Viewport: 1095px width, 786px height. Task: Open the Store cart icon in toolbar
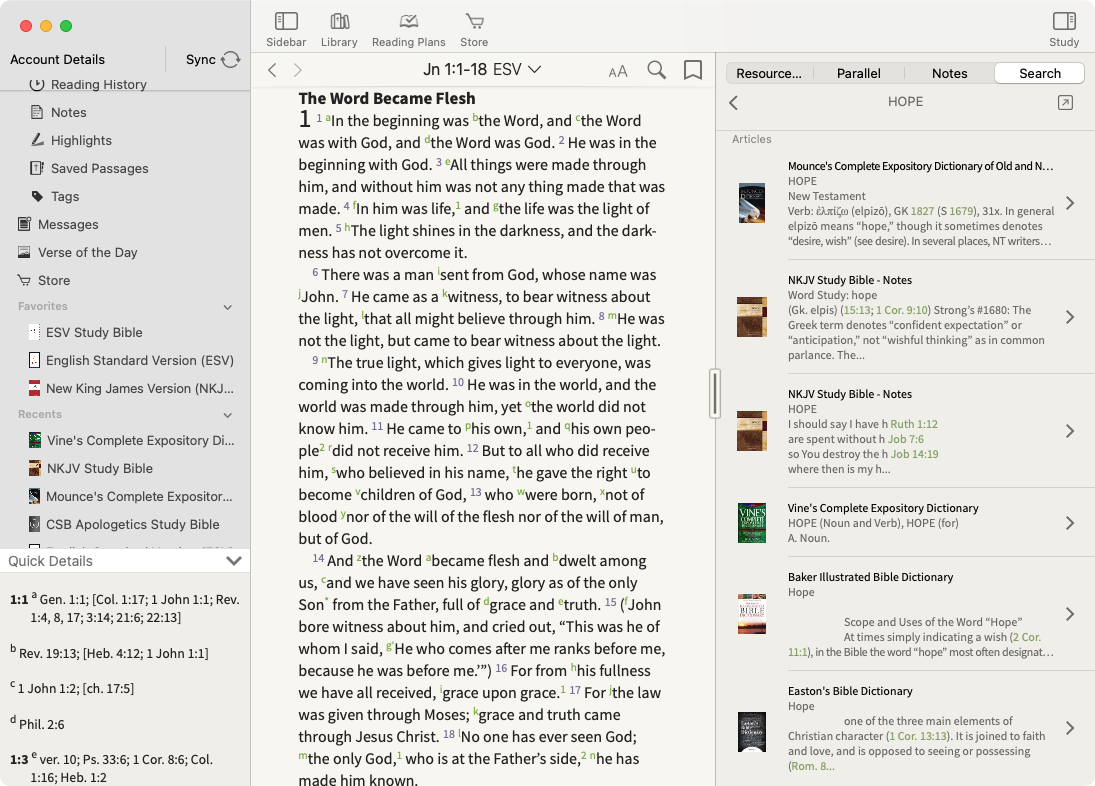[475, 22]
